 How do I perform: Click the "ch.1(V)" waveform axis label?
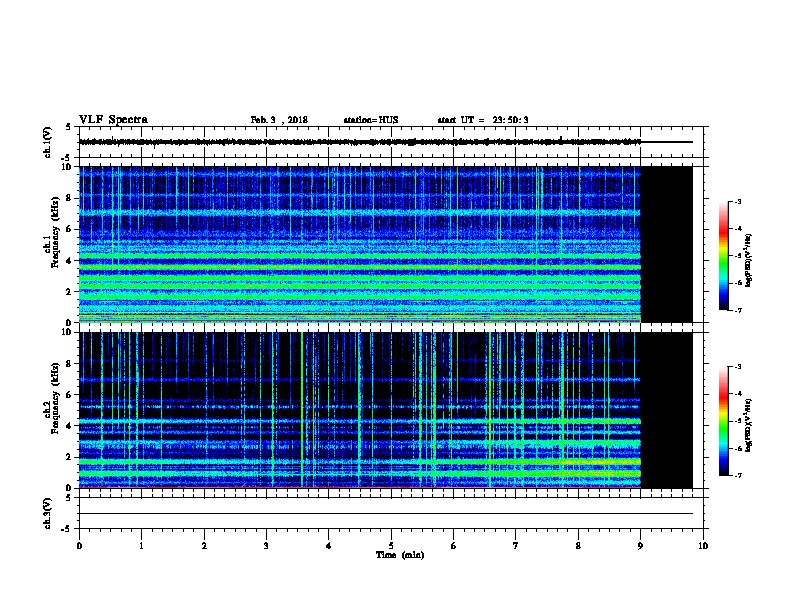tap(48, 142)
